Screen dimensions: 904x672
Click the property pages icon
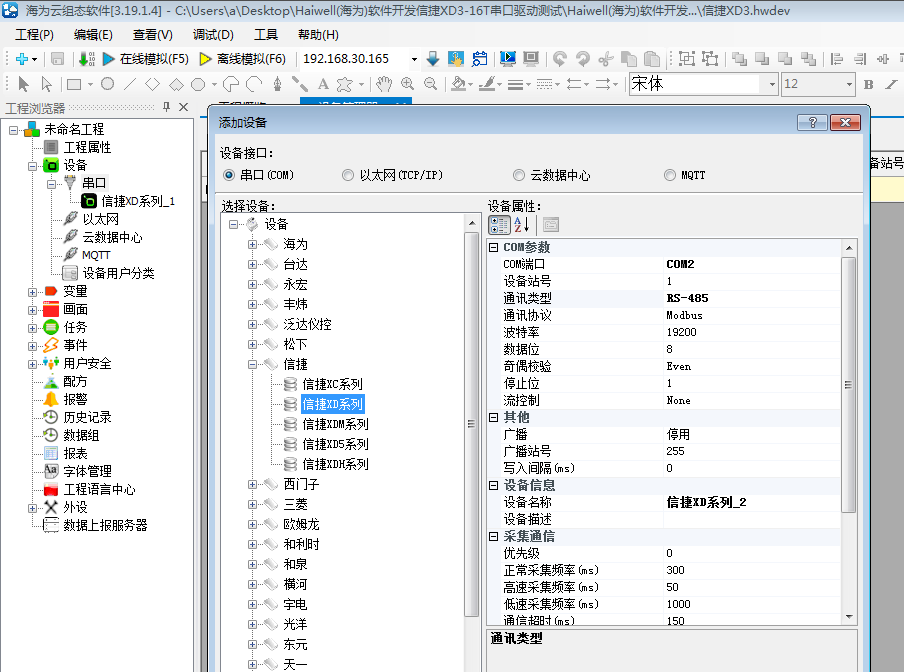coord(551,225)
